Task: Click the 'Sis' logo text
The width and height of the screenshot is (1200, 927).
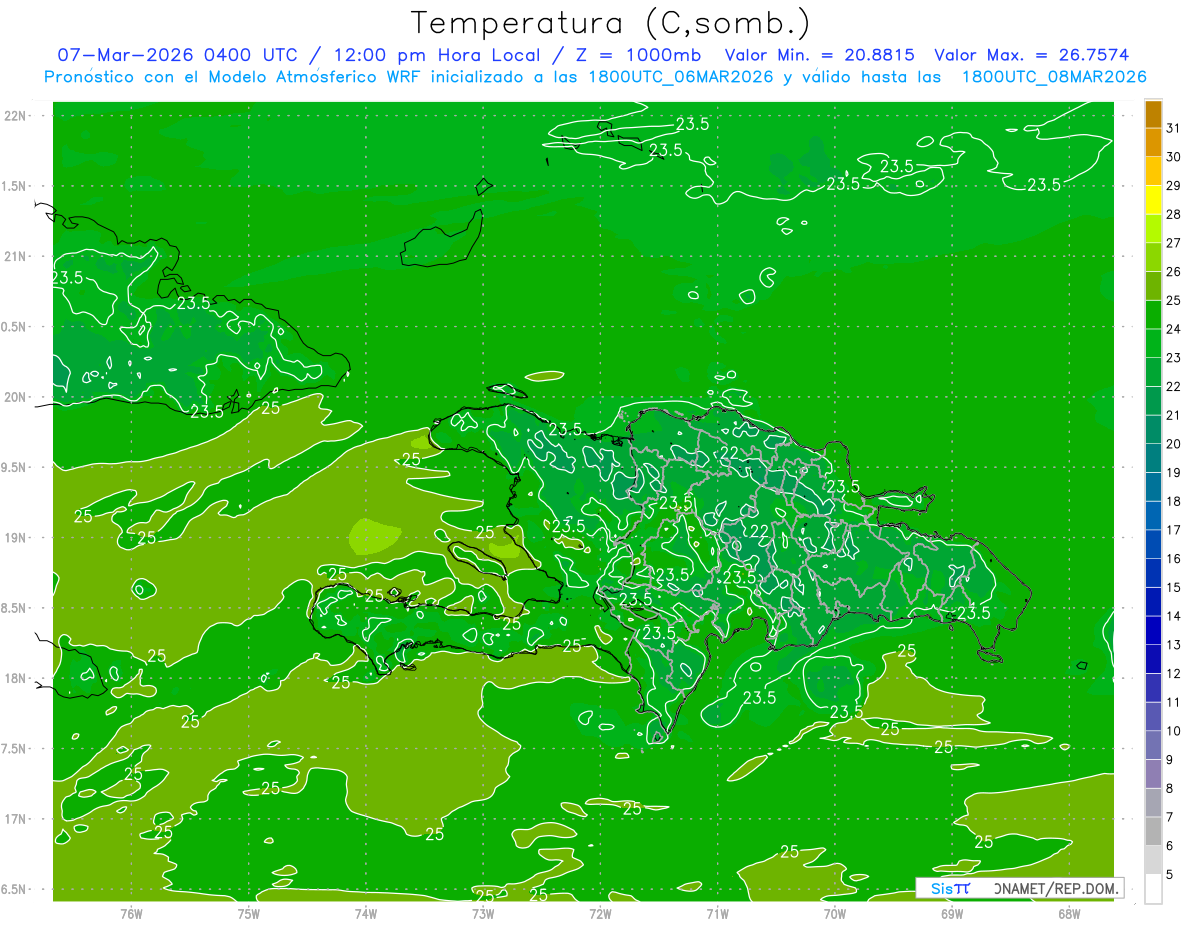Action: (941, 888)
